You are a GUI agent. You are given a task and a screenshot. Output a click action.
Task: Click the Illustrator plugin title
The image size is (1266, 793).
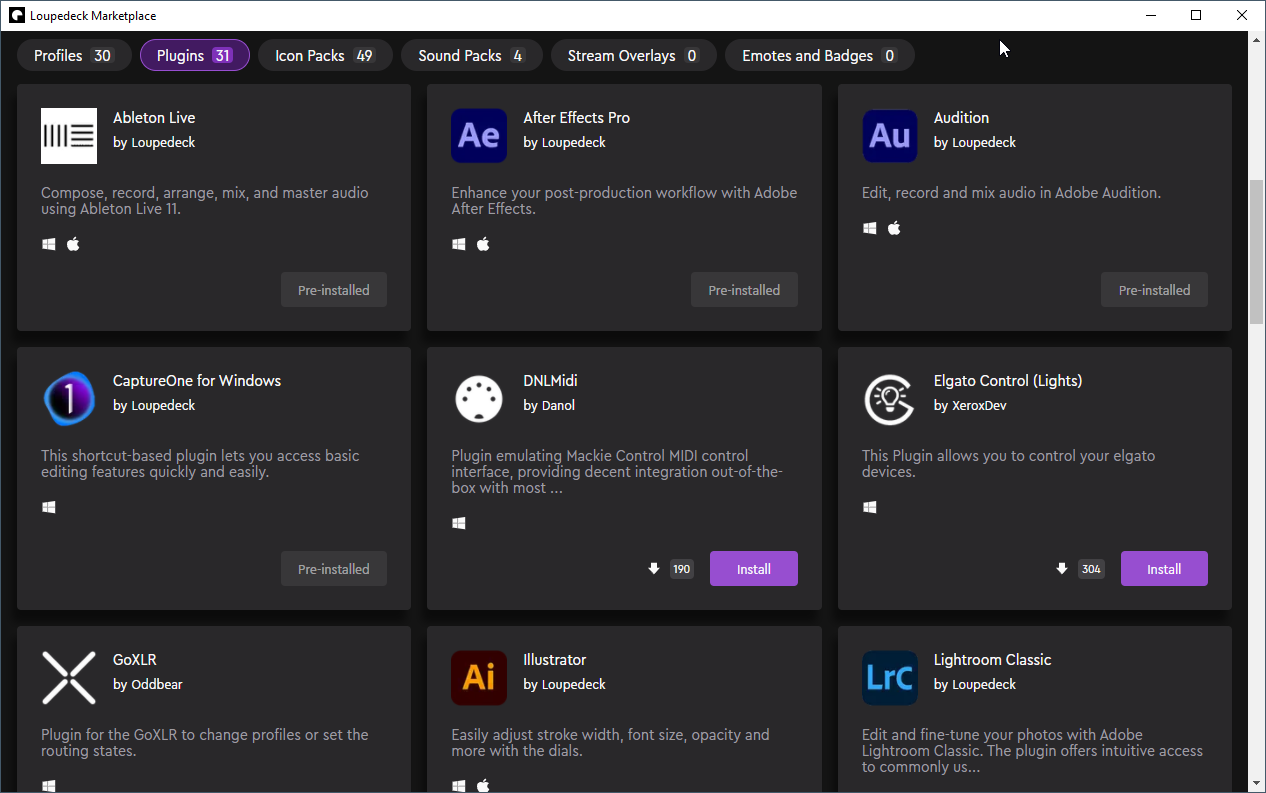555,660
